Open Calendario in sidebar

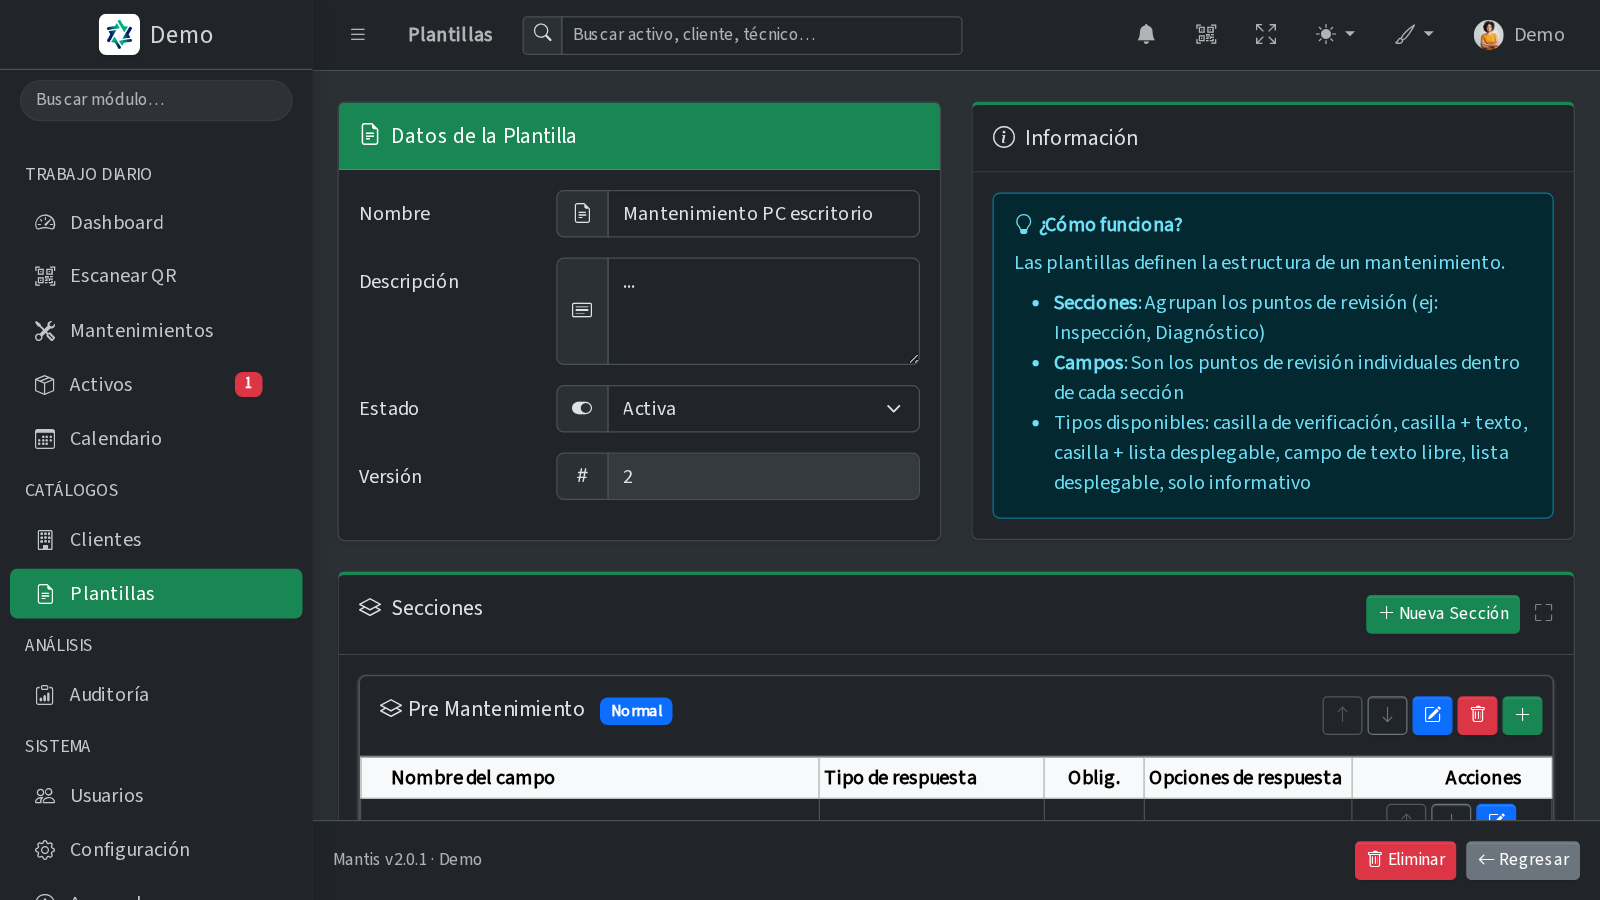pyautogui.click(x=156, y=438)
